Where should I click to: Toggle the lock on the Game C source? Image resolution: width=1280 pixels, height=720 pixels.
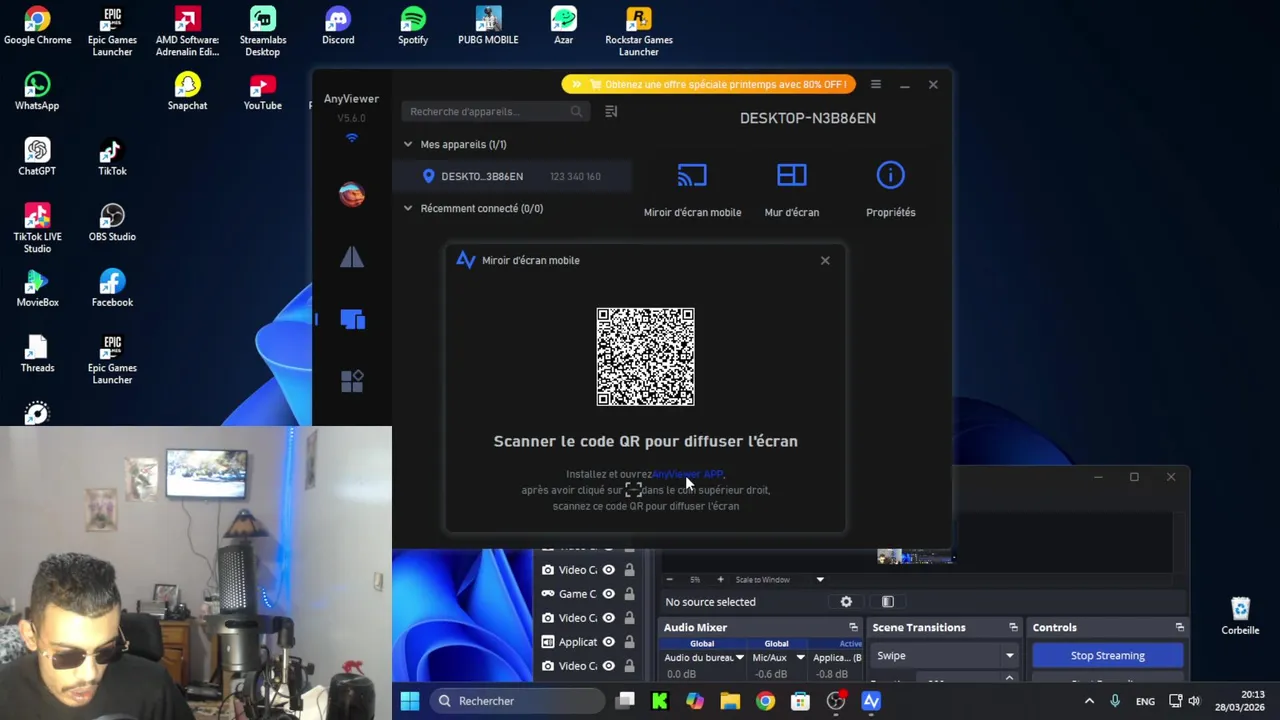(x=629, y=594)
